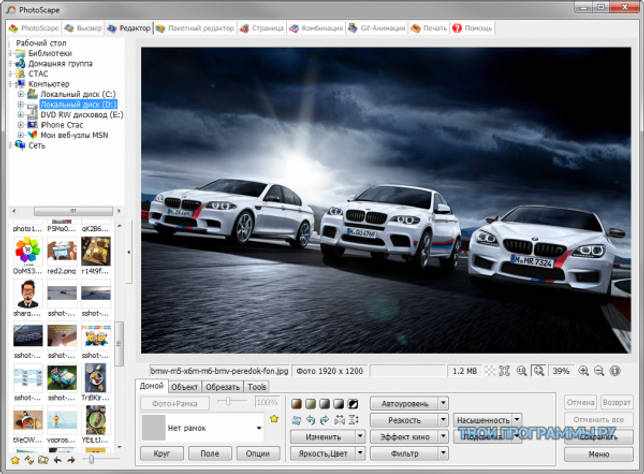This screenshot has height=474, width=644.
Task: Open the Нет рамок frame combo box
Action: pyautogui.click(x=202, y=428)
